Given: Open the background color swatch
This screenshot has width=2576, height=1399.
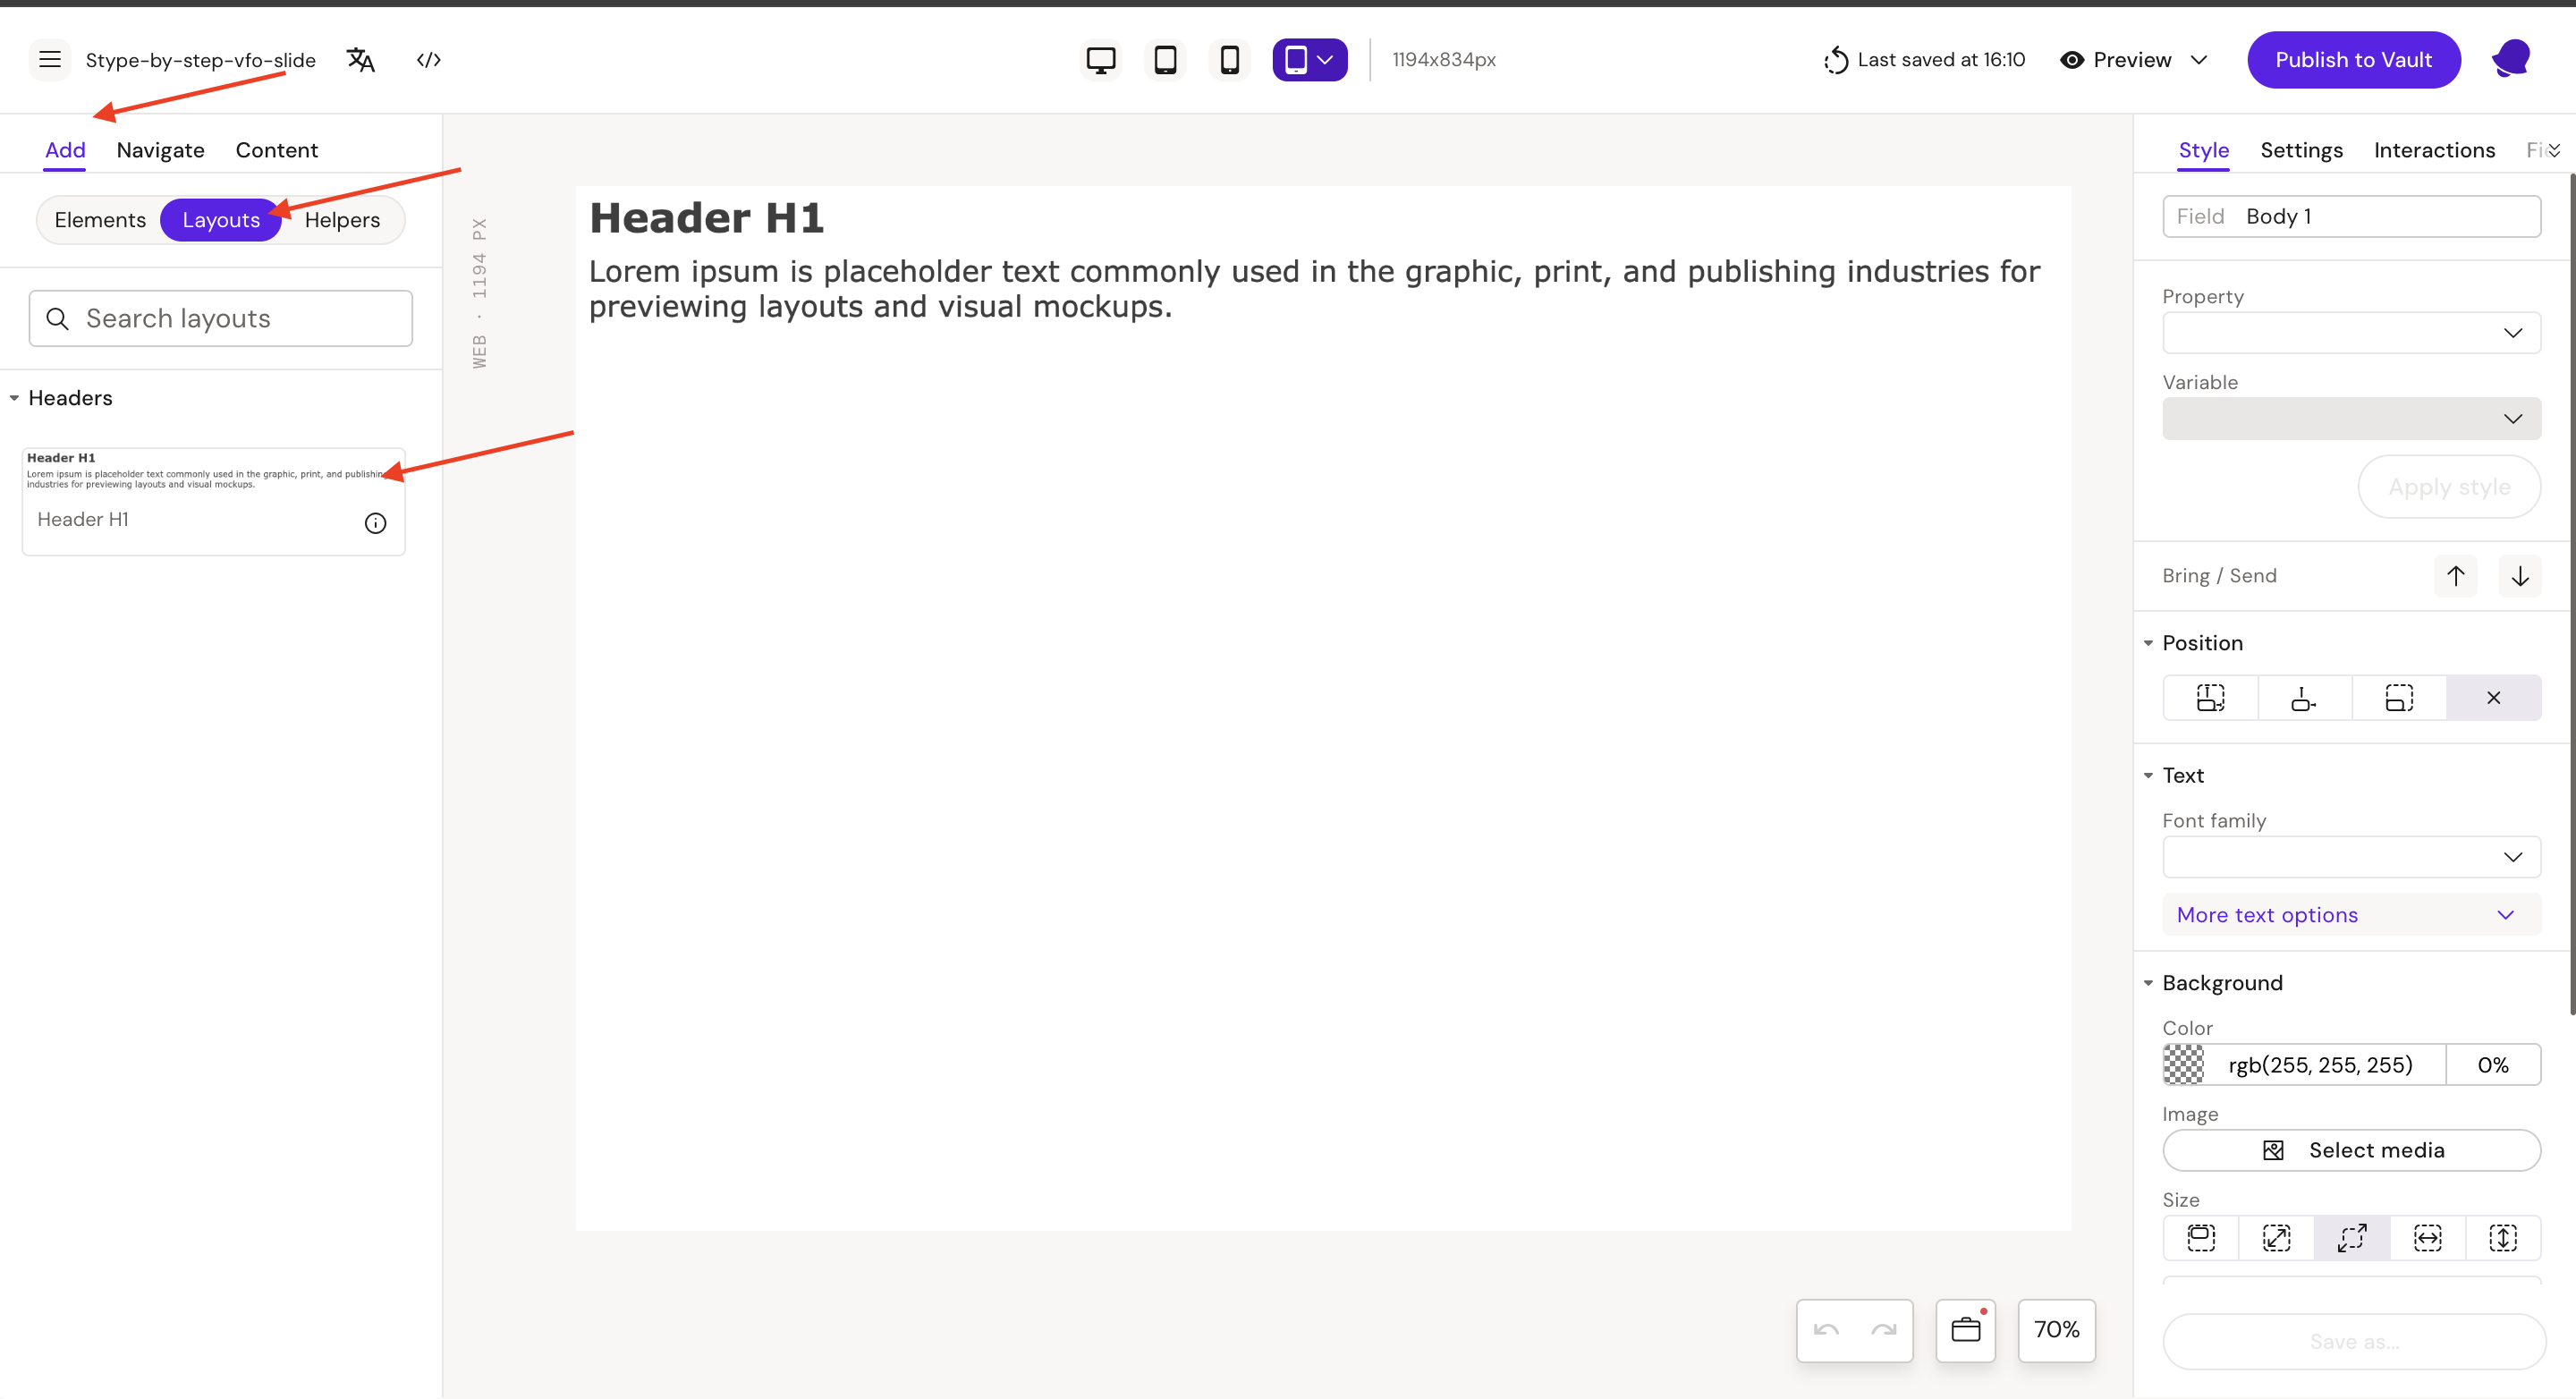Looking at the screenshot, I should point(2183,1065).
